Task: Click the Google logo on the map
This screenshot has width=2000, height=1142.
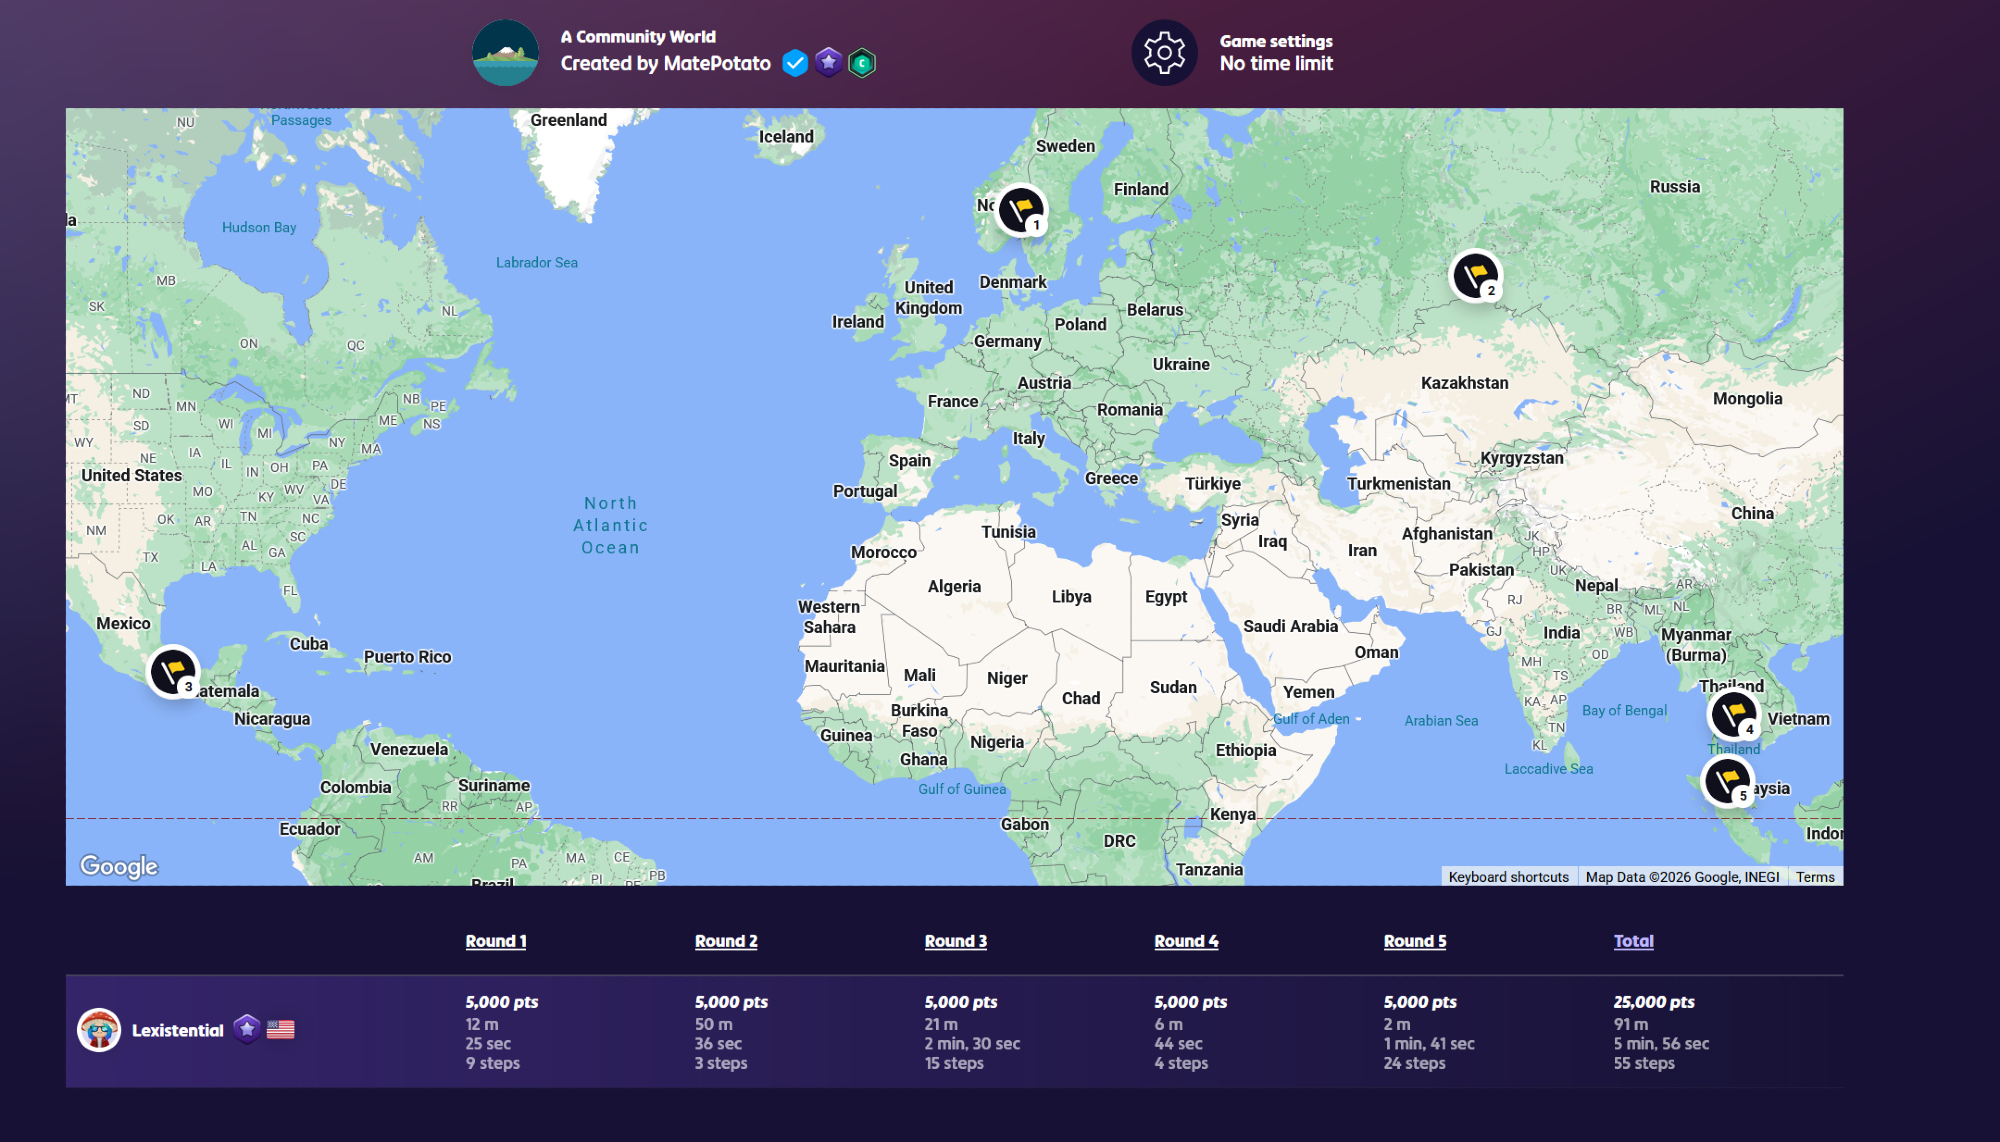Action: pos(119,866)
